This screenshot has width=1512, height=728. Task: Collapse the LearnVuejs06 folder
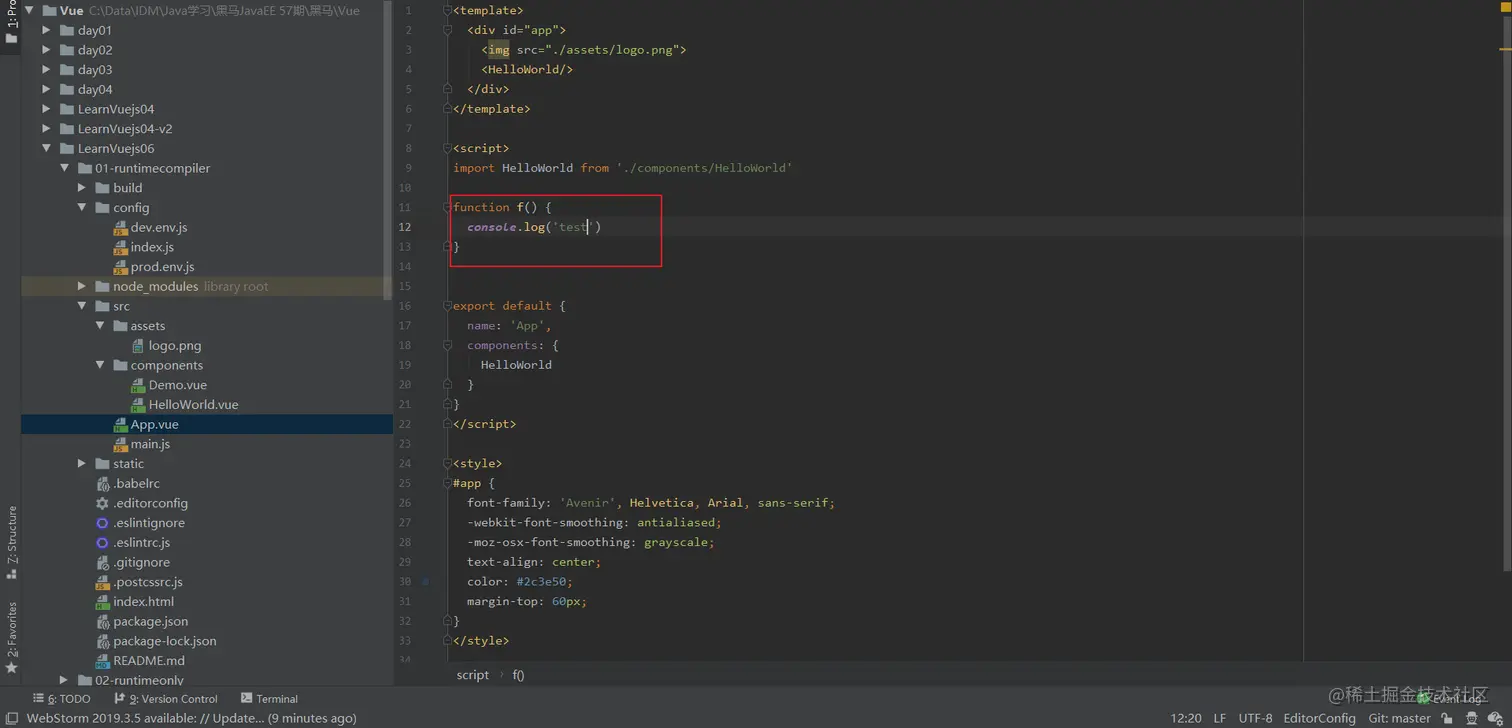[x=46, y=148]
